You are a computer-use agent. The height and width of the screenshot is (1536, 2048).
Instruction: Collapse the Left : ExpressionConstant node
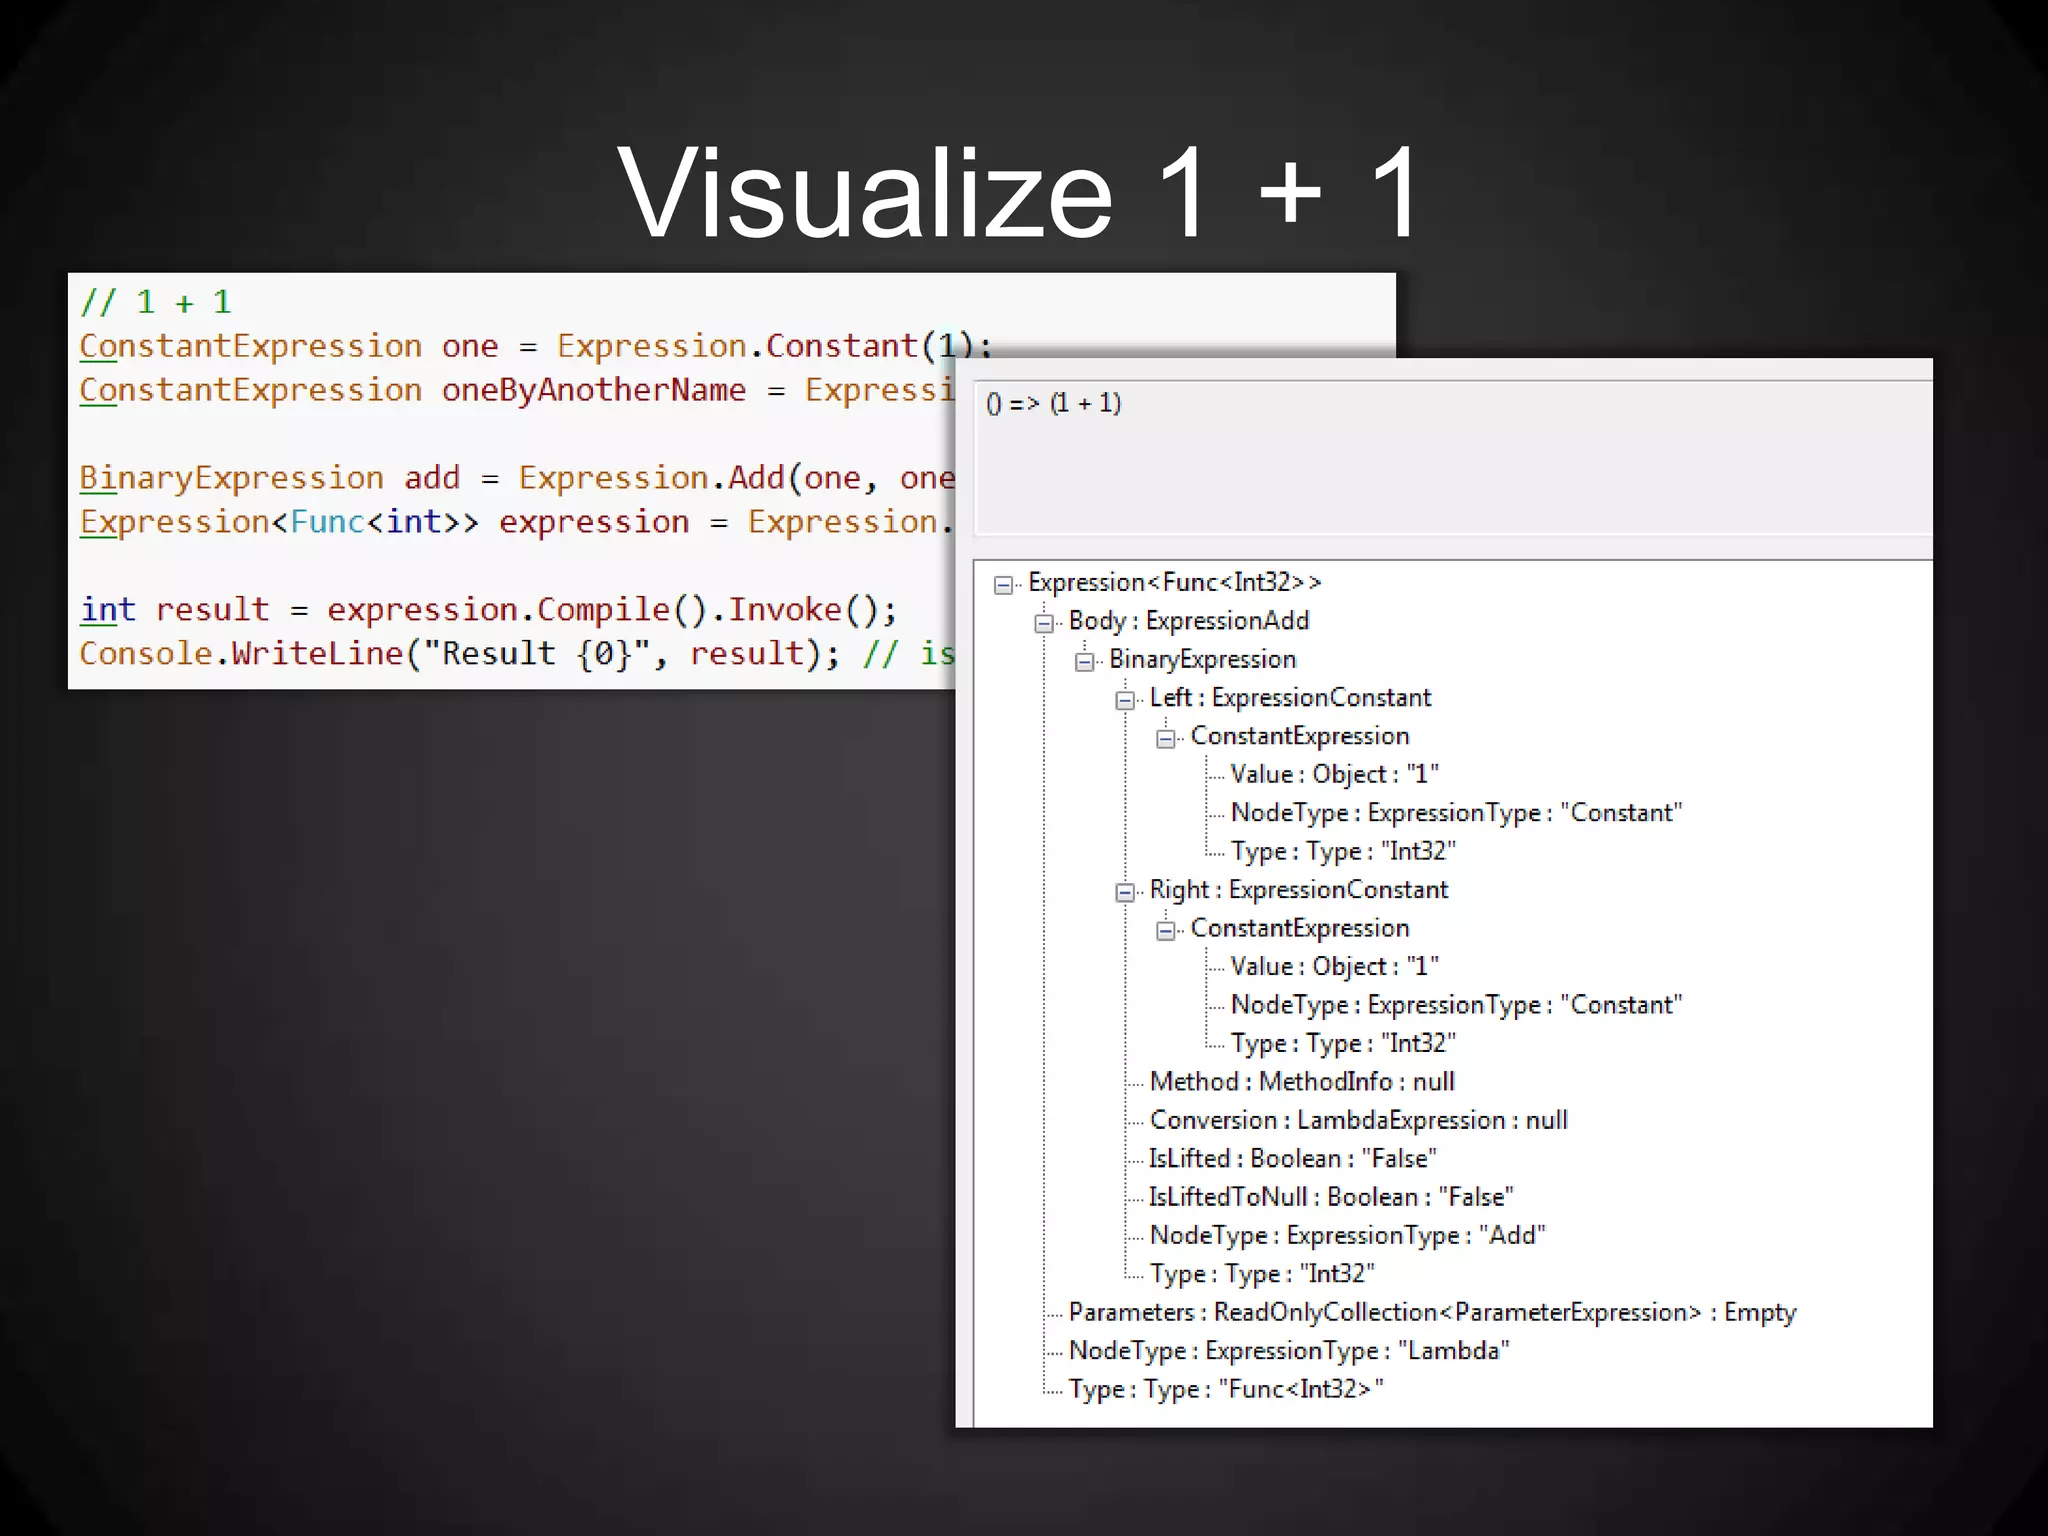(1125, 700)
